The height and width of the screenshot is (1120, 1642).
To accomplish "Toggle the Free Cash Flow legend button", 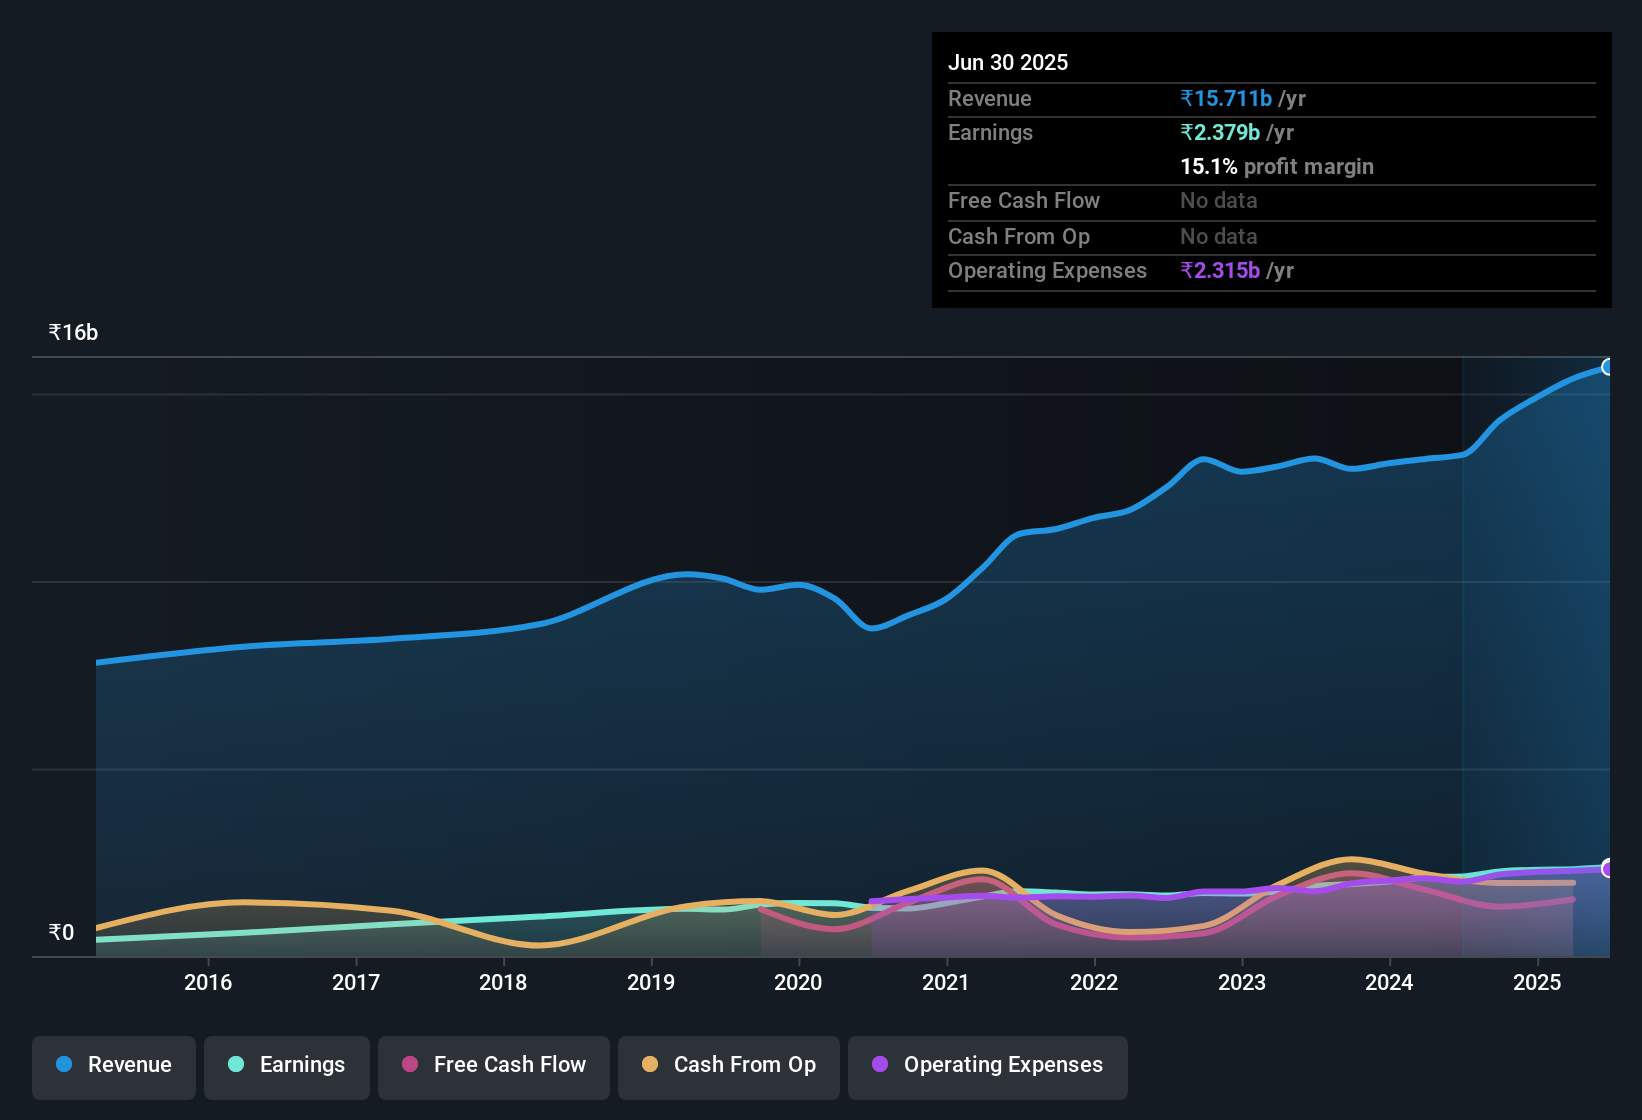I will 494,1065.
